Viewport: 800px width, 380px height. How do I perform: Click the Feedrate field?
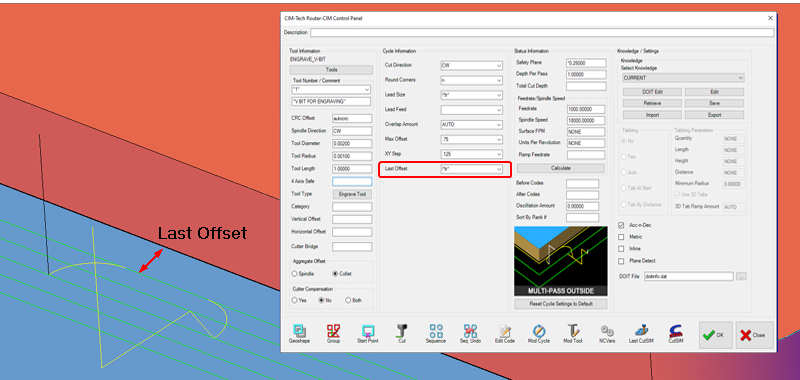coord(586,109)
